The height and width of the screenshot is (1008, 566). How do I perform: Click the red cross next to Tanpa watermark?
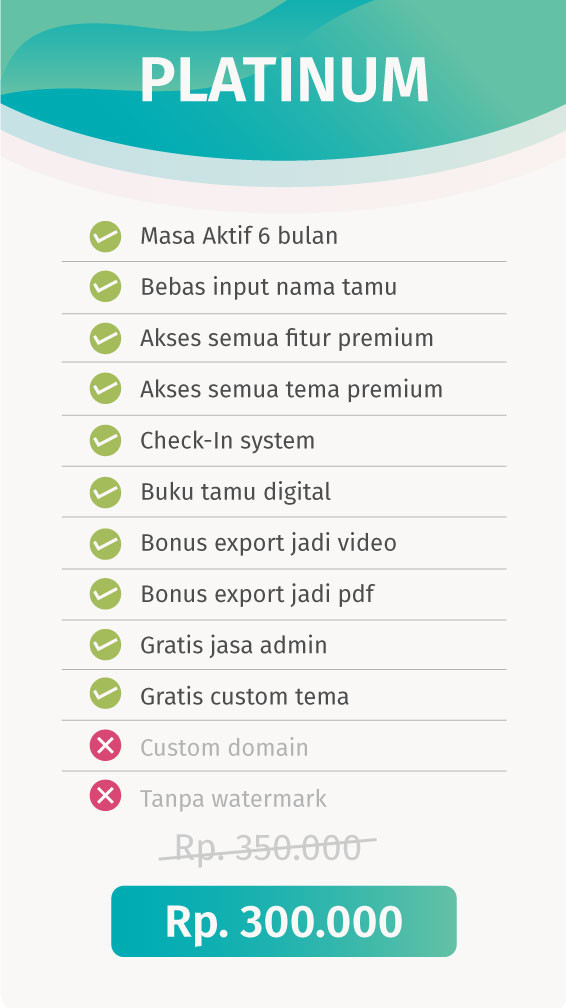click(x=105, y=795)
